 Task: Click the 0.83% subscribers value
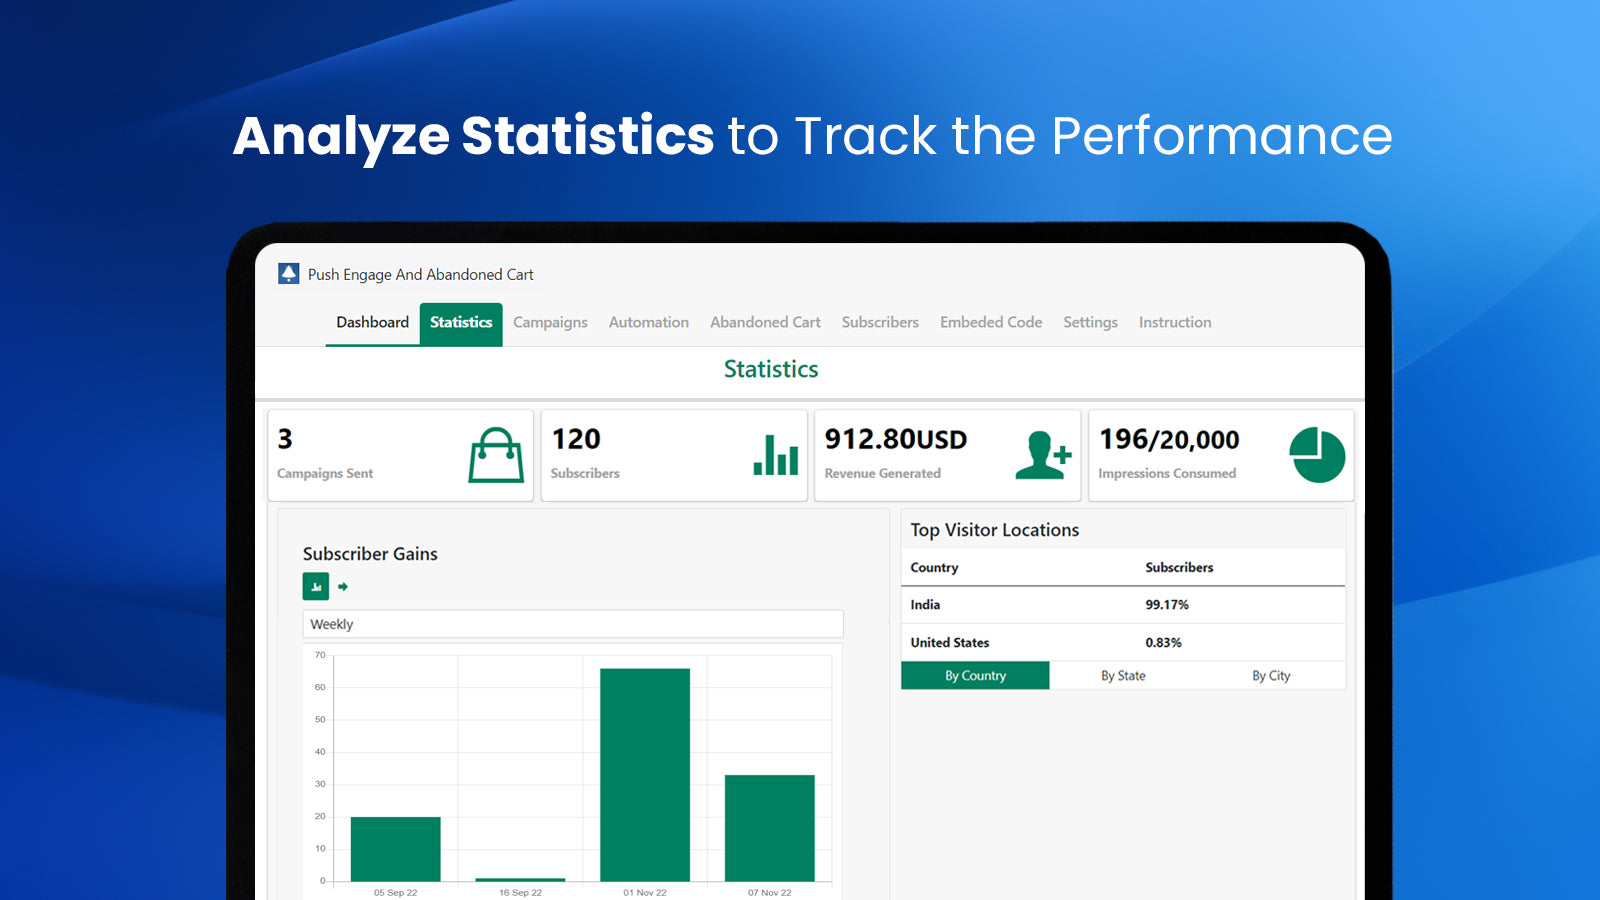(1163, 643)
